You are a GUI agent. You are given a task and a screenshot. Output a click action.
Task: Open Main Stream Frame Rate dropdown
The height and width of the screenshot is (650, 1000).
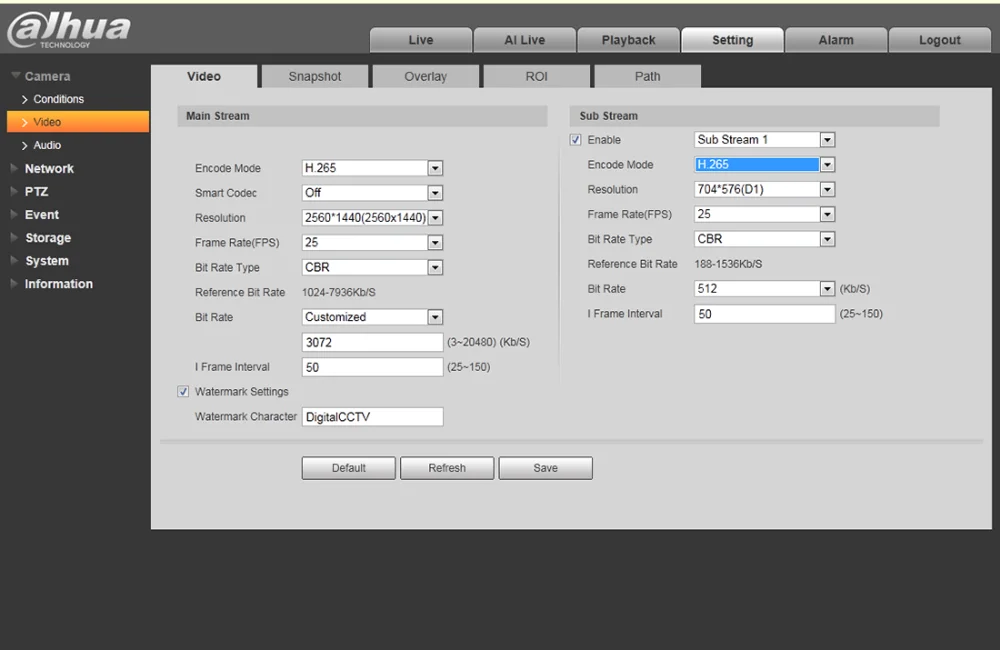click(x=372, y=242)
